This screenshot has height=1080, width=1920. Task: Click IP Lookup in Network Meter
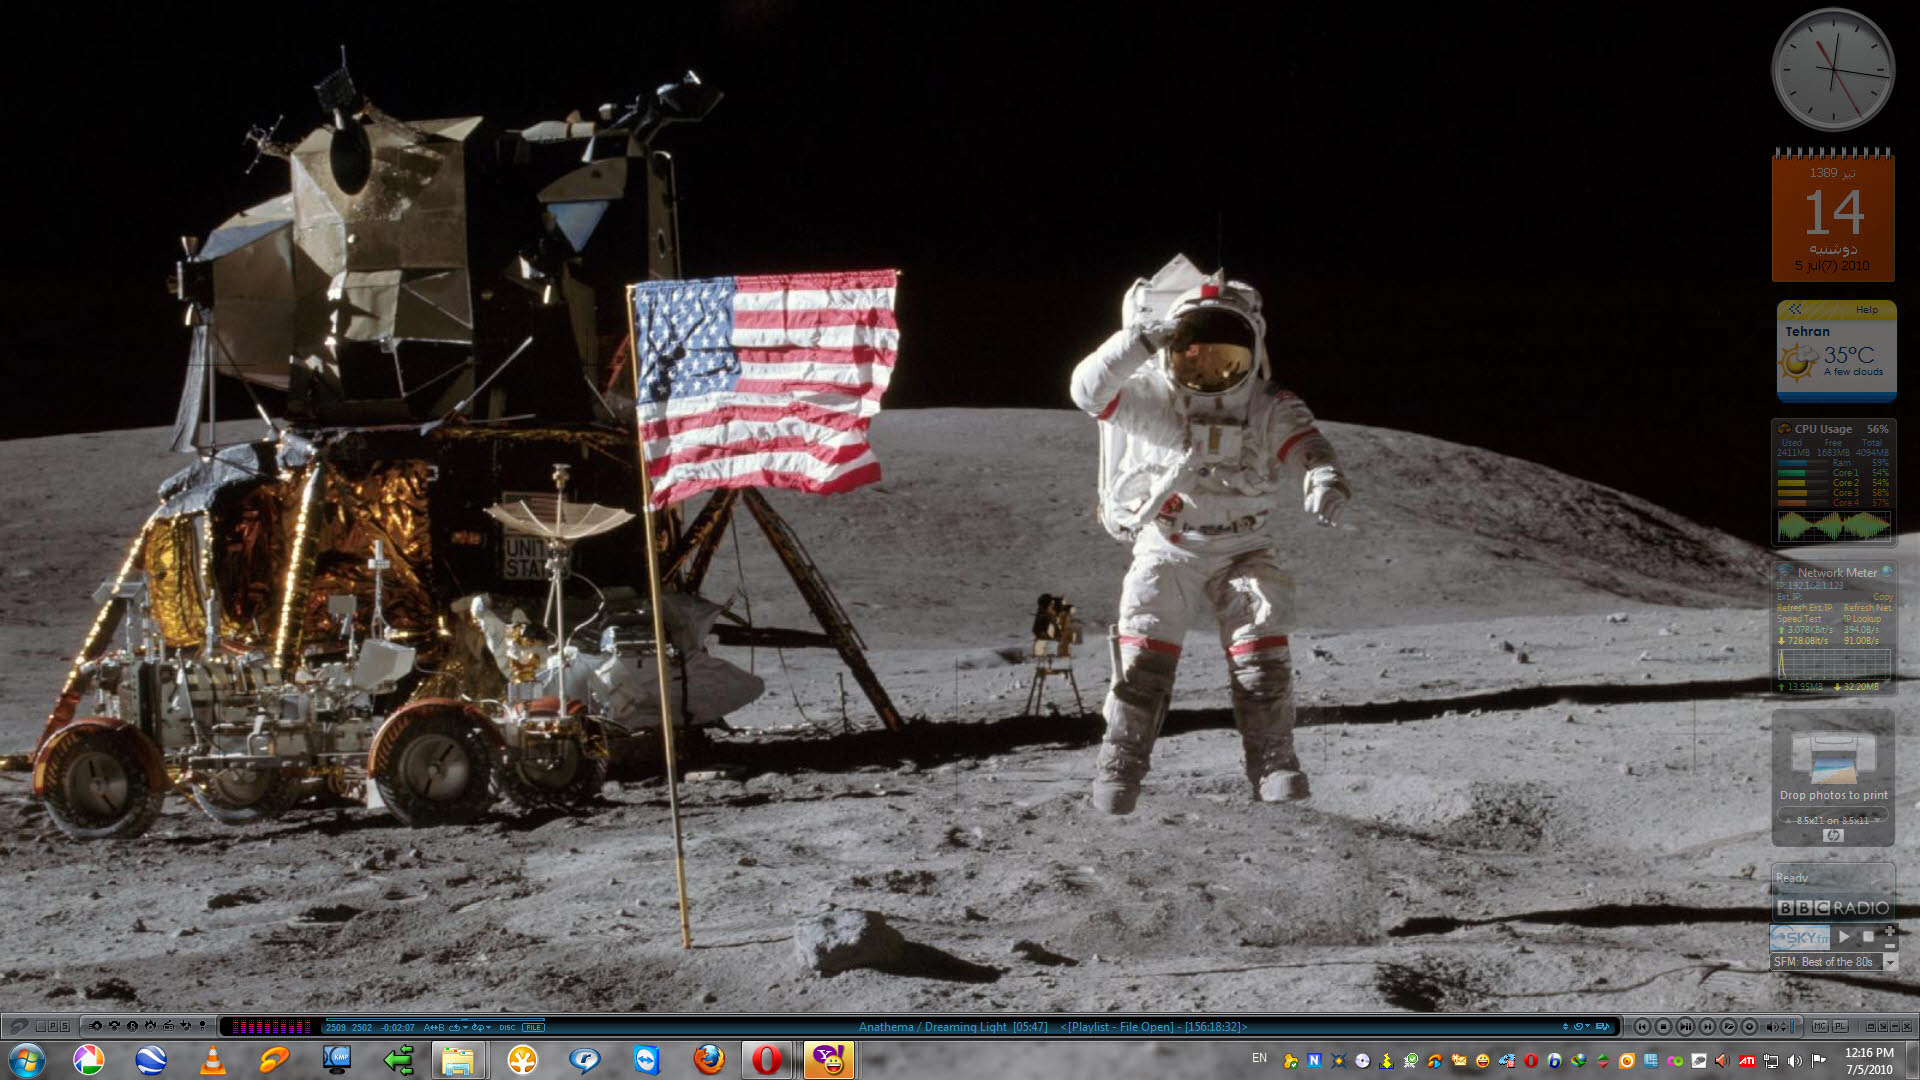(x=1863, y=619)
